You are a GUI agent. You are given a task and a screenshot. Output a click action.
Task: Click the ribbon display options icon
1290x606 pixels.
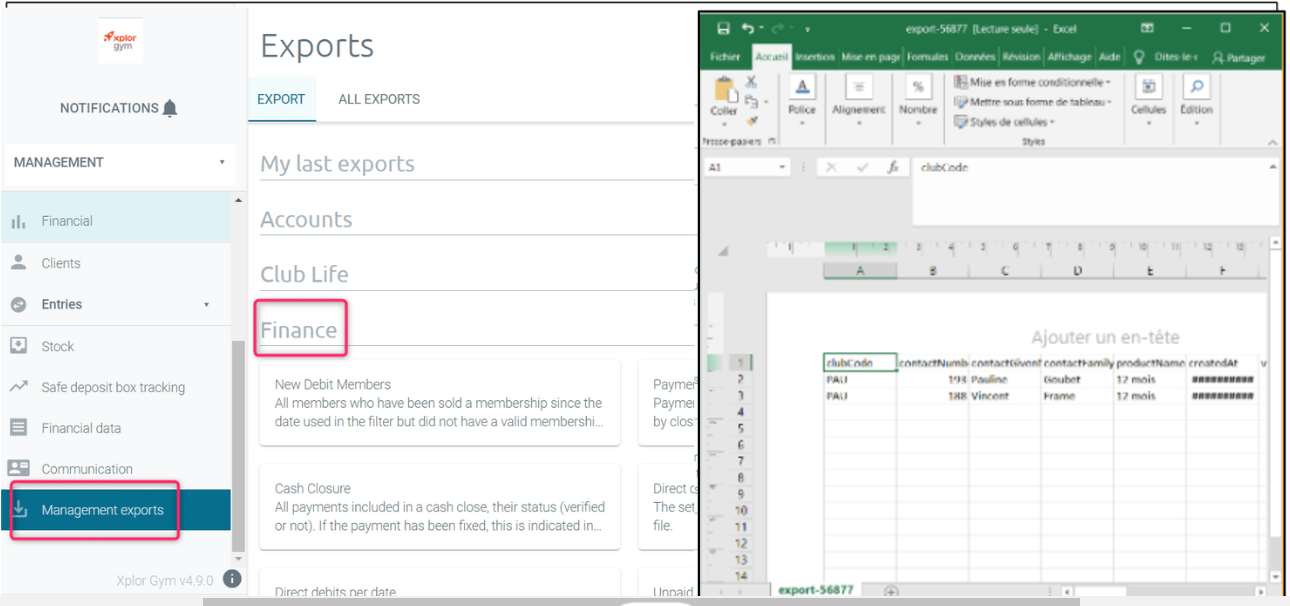pos(1147,28)
